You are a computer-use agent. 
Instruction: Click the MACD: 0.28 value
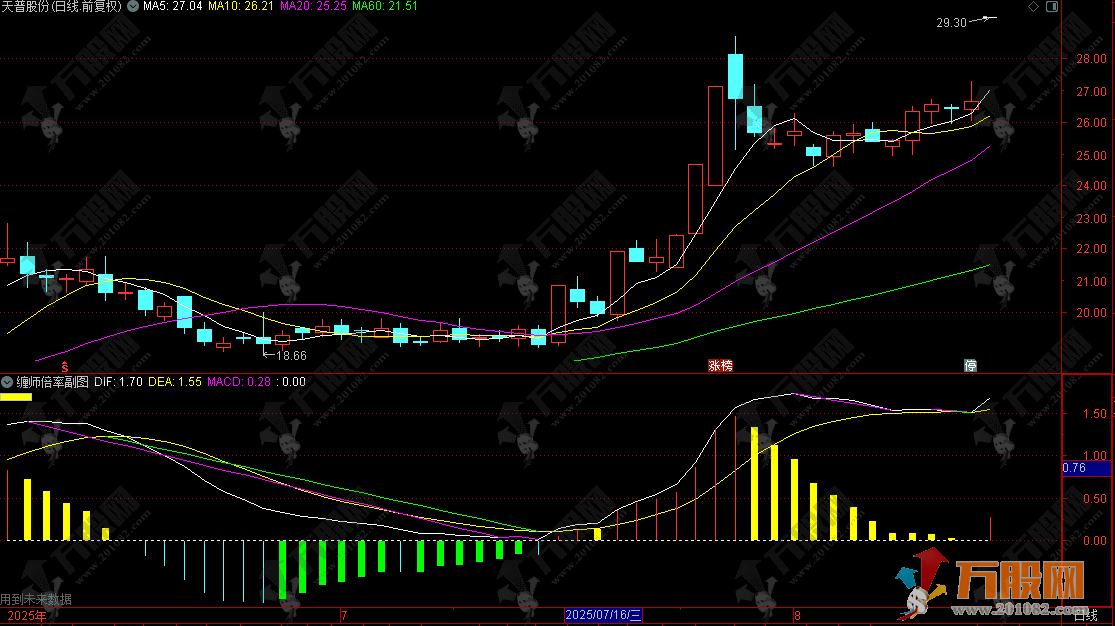click(239, 382)
